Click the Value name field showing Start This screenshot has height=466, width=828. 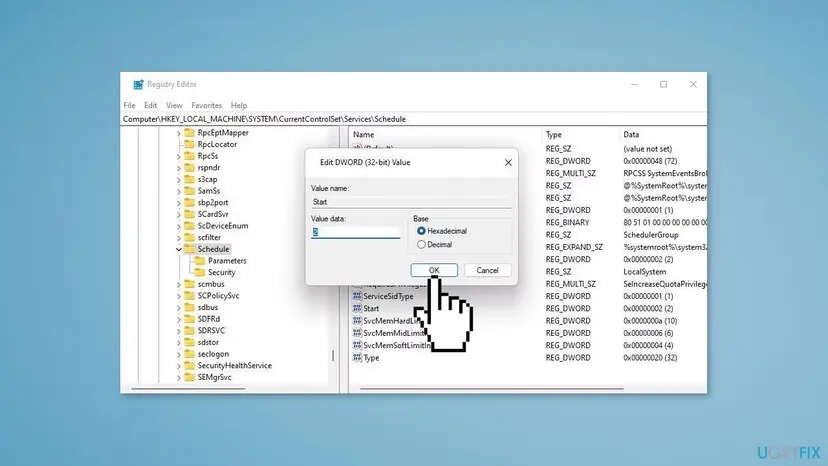411,202
